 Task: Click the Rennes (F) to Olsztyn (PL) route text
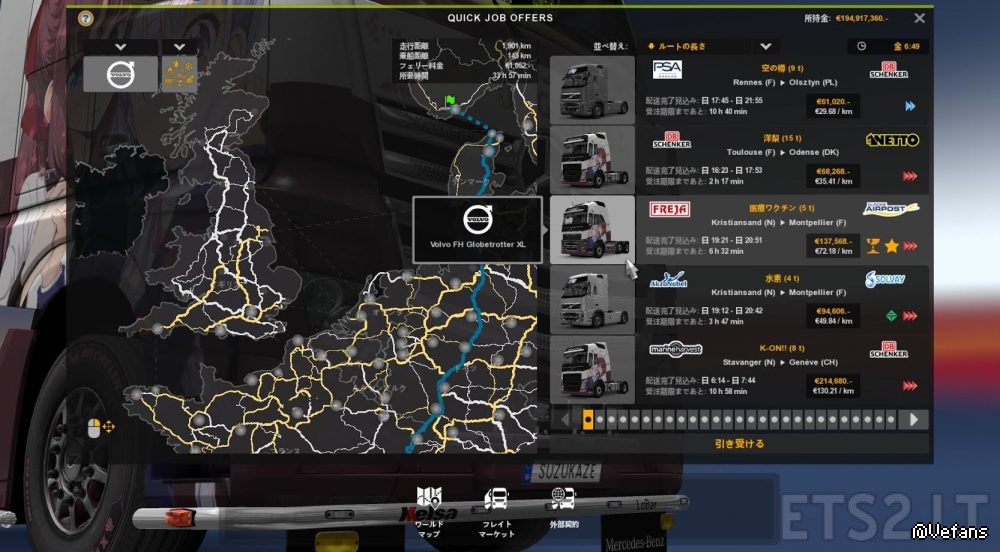[x=785, y=82]
